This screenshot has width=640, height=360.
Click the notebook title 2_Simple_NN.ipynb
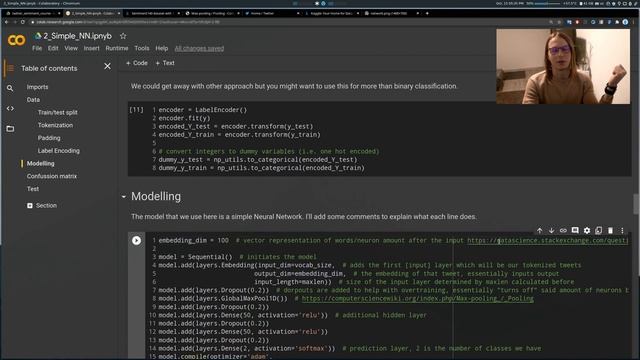pos(78,36)
